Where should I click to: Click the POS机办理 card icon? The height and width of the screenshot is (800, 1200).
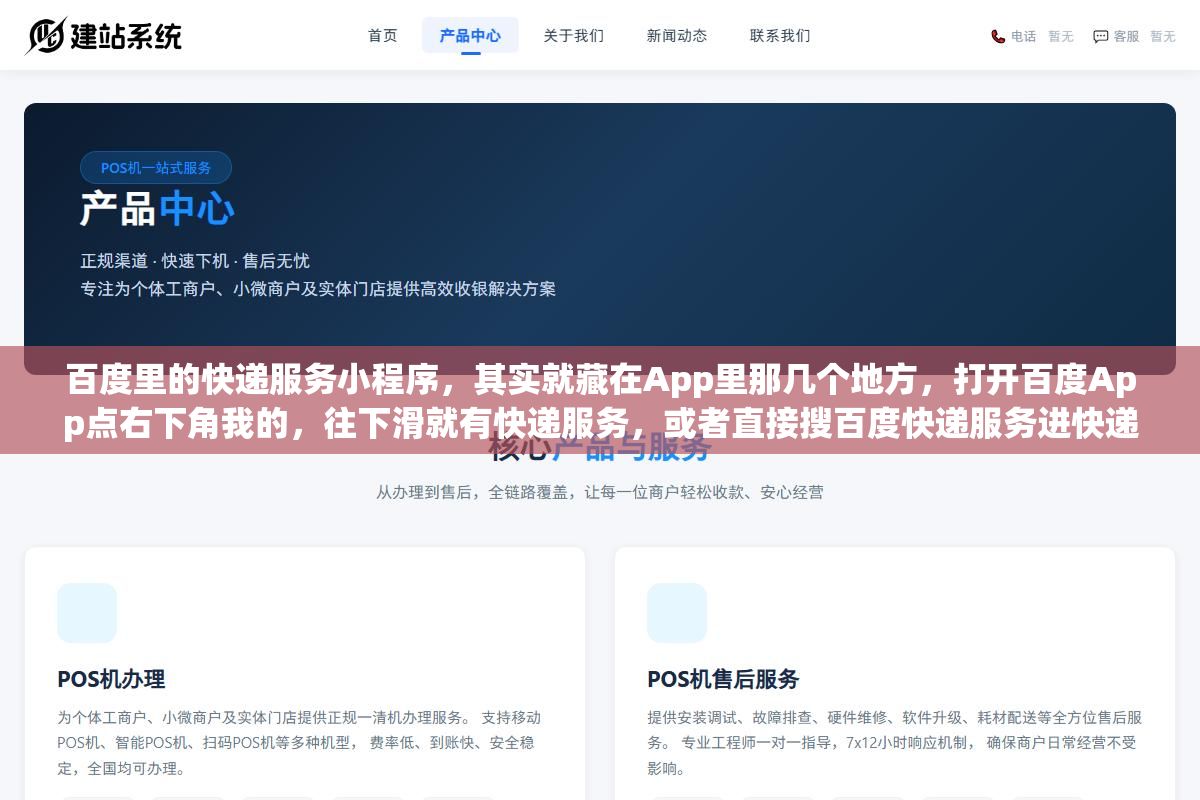click(87, 613)
